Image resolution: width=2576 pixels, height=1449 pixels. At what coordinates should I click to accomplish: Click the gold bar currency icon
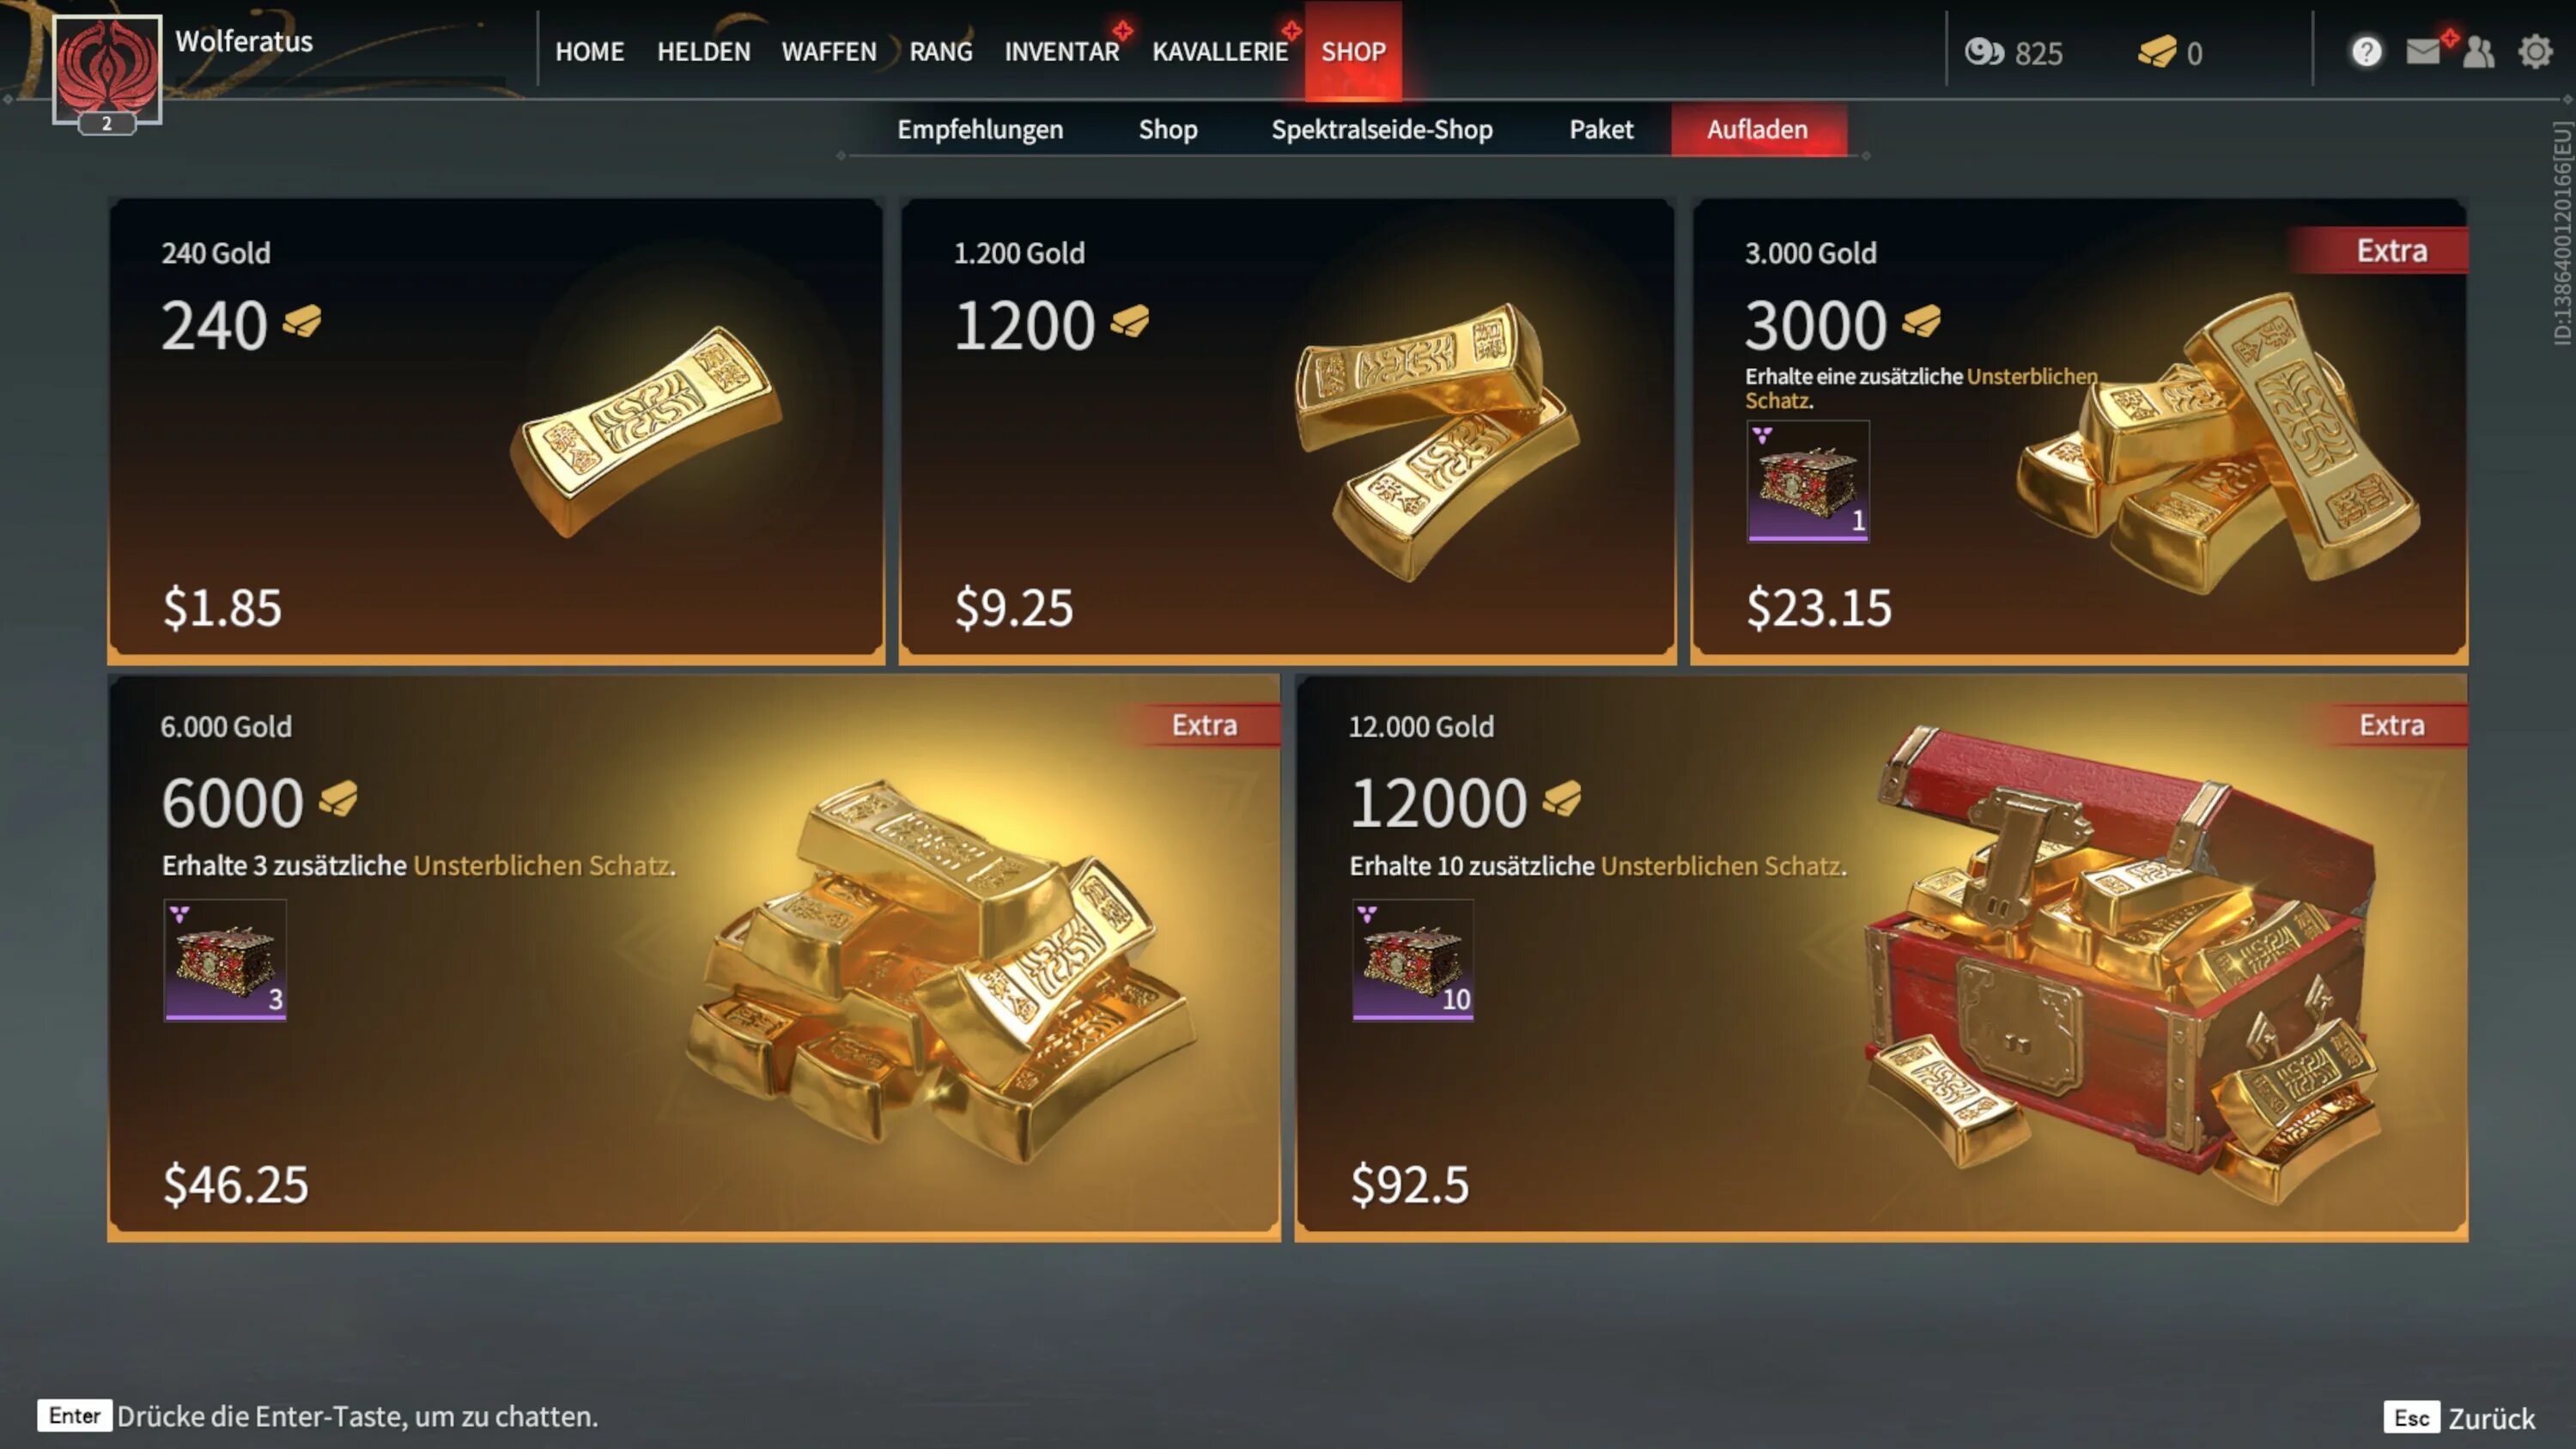[2157, 52]
